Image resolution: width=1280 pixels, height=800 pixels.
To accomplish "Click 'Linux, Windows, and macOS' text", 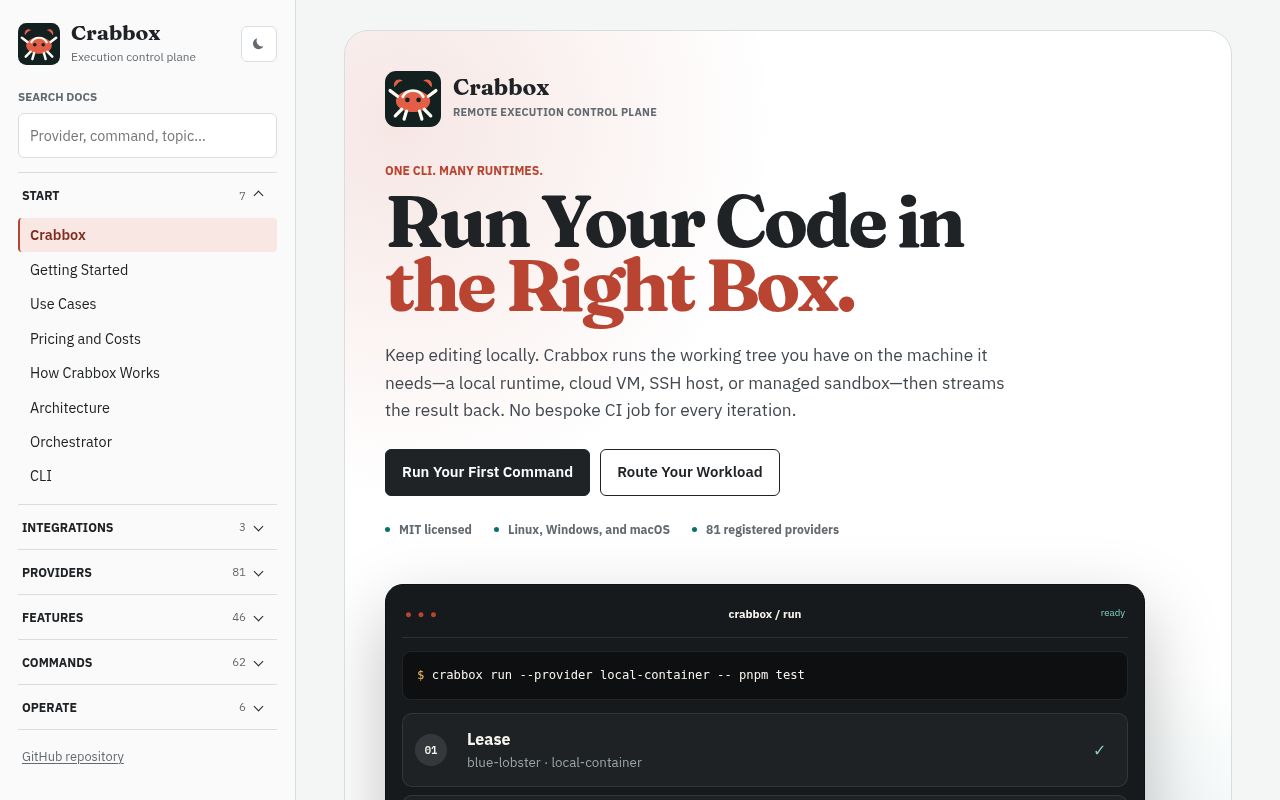I will coord(589,530).
